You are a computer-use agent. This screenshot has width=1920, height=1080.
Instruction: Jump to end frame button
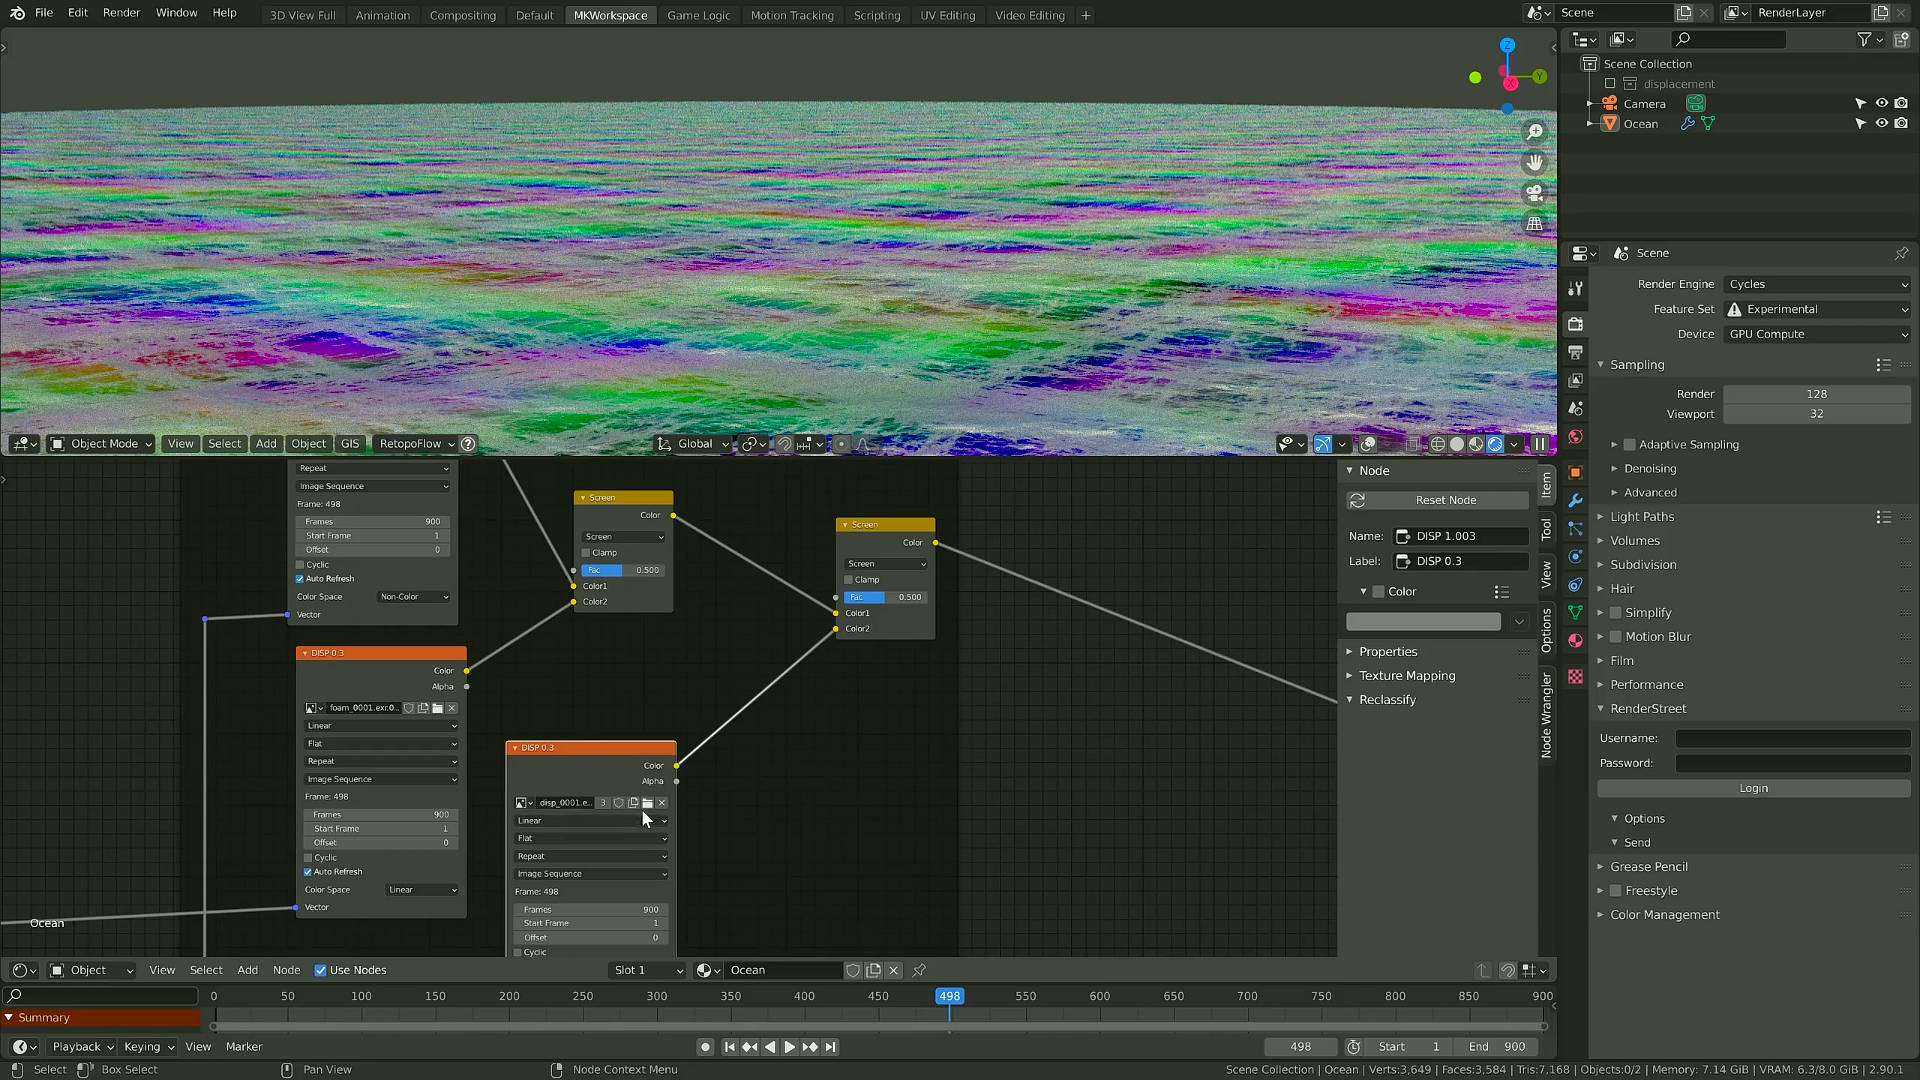(x=830, y=1047)
